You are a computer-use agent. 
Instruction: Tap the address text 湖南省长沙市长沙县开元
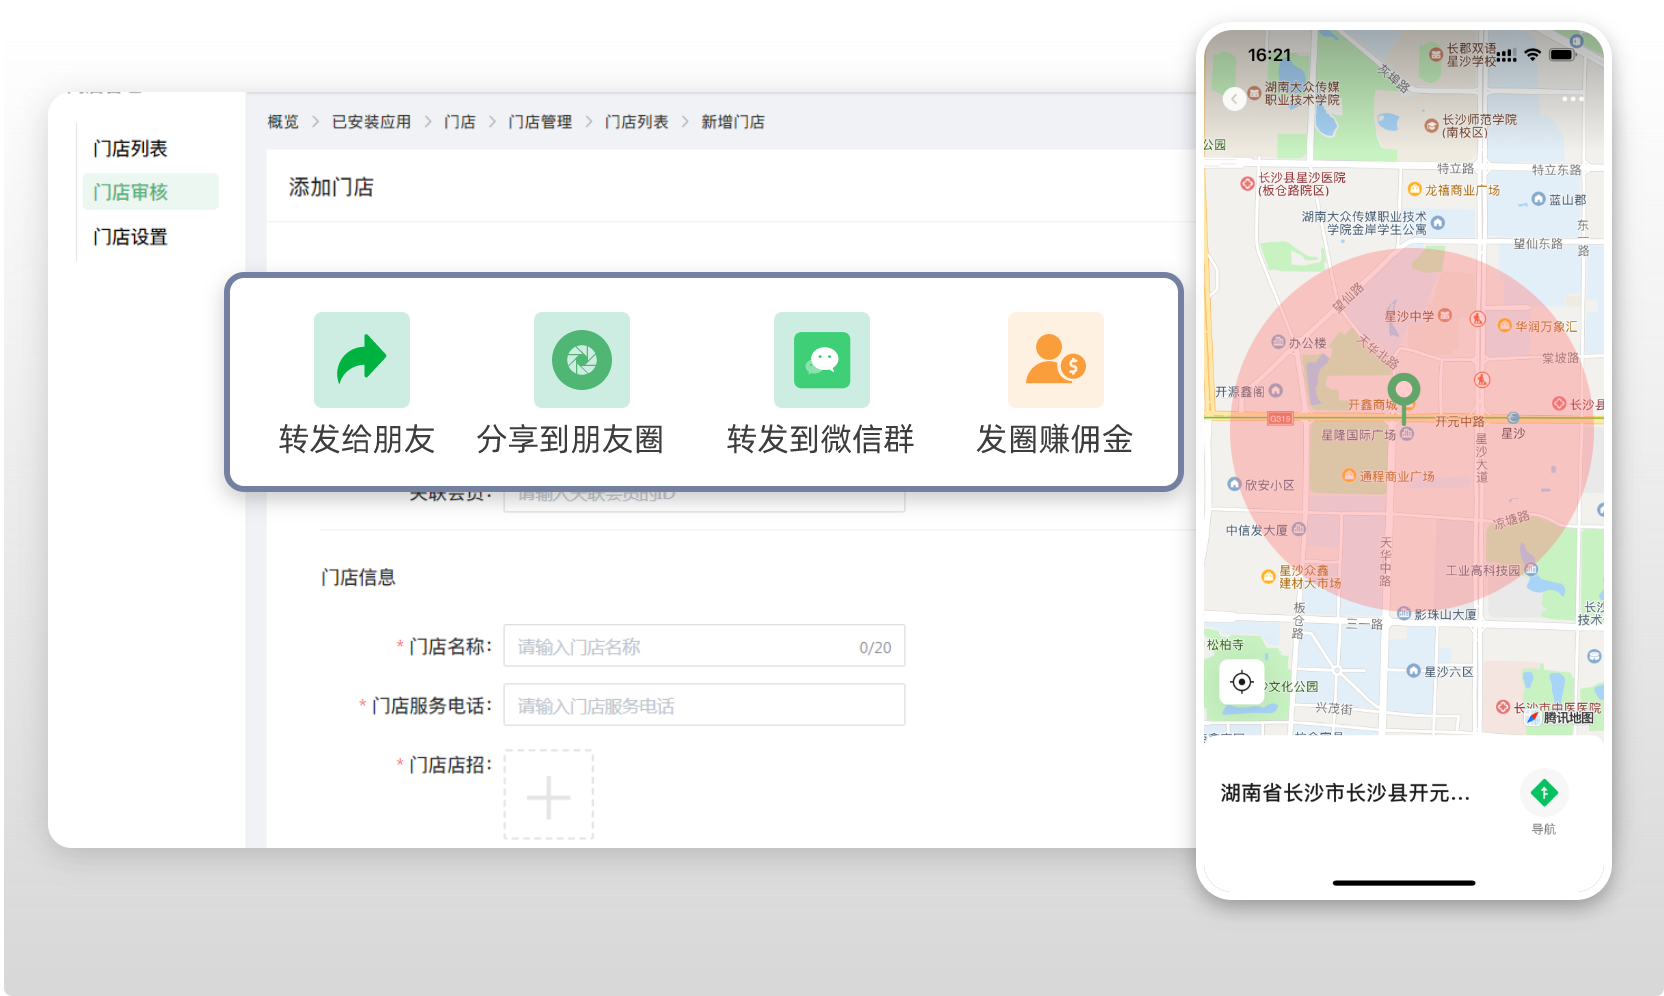pos(1344,793)
